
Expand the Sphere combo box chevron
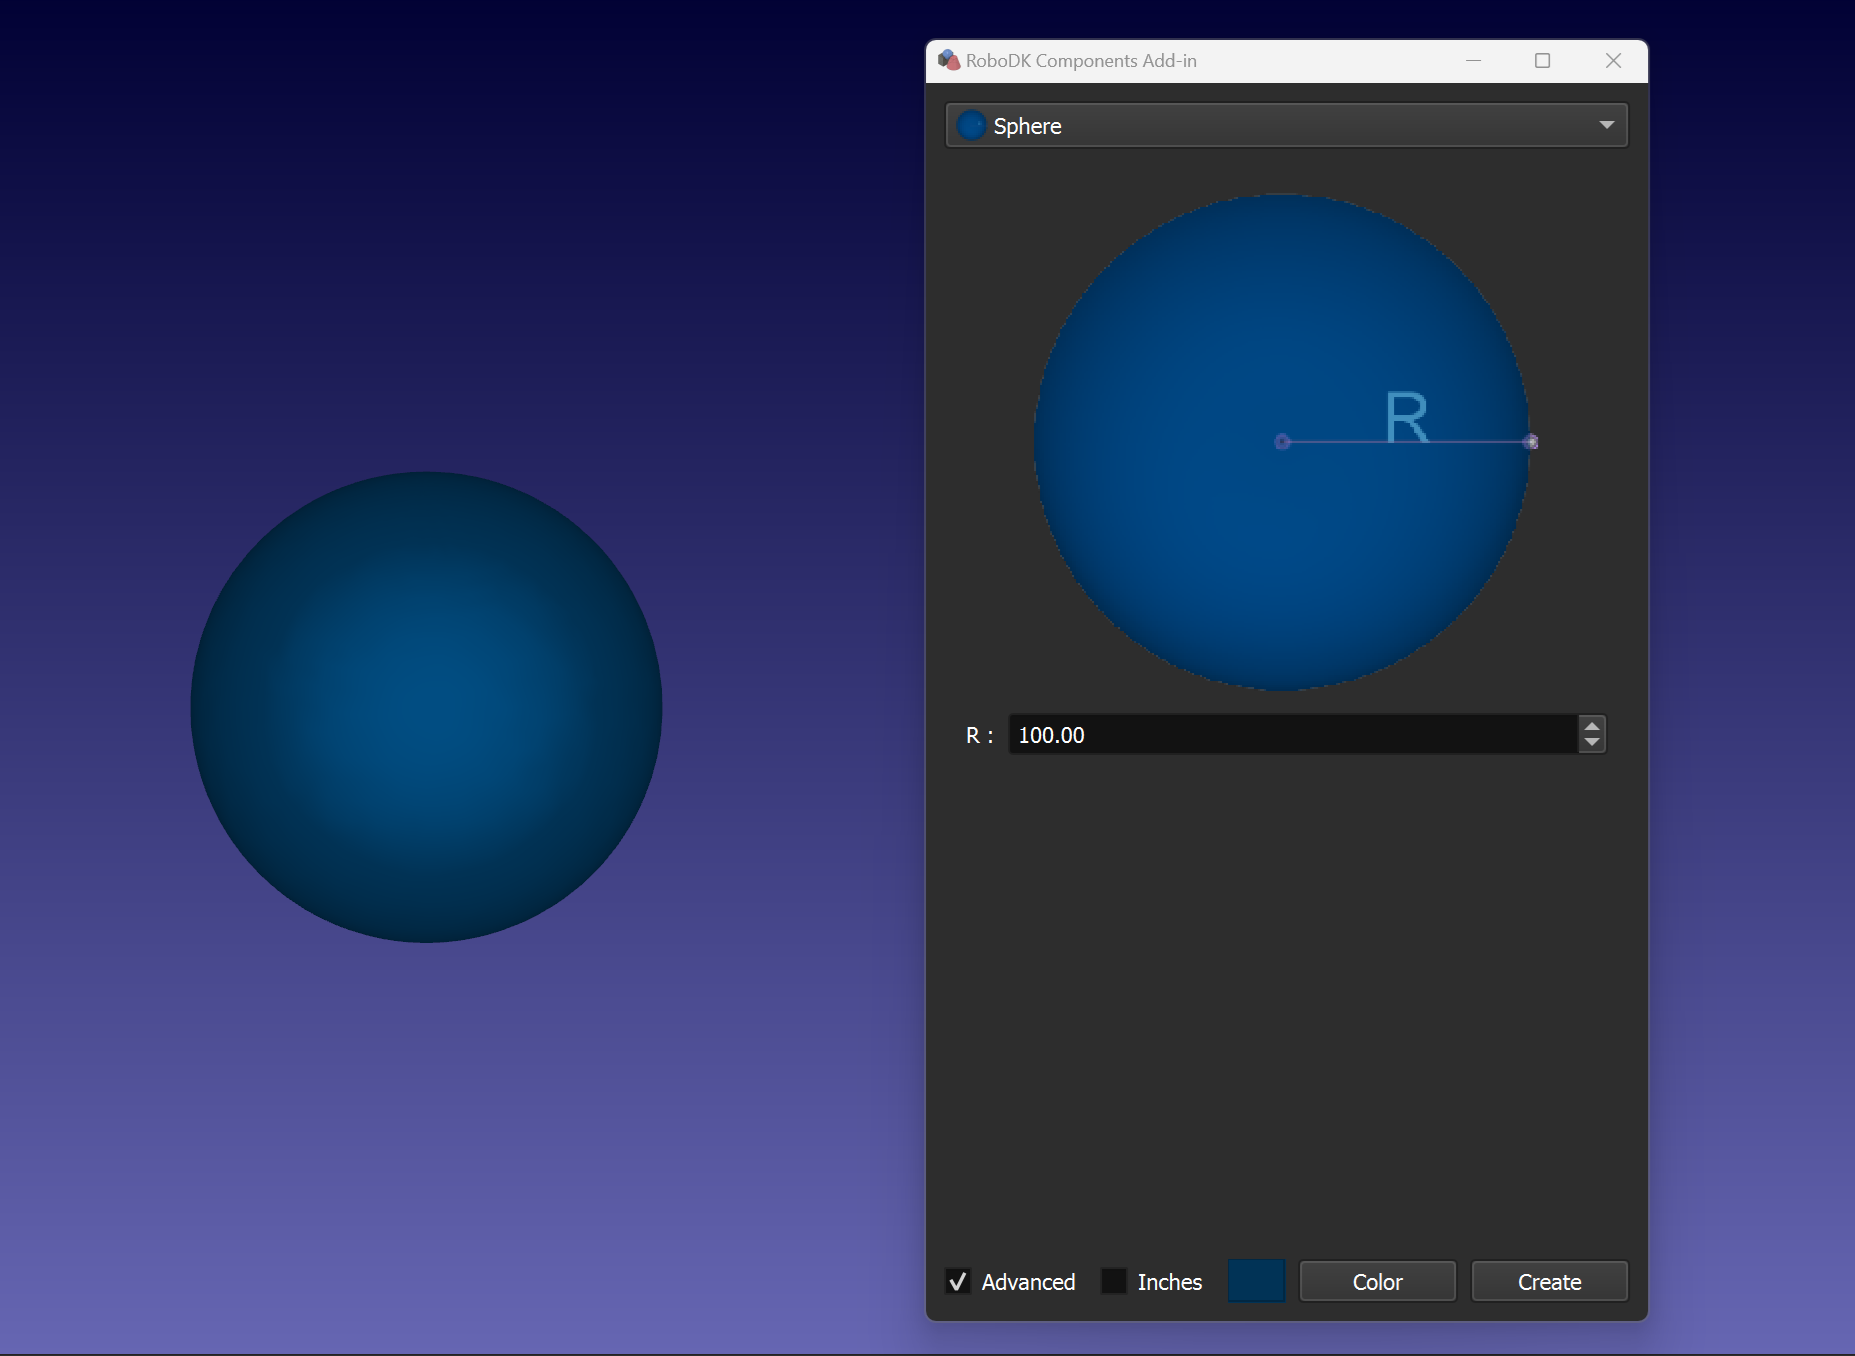point(1605,125)
